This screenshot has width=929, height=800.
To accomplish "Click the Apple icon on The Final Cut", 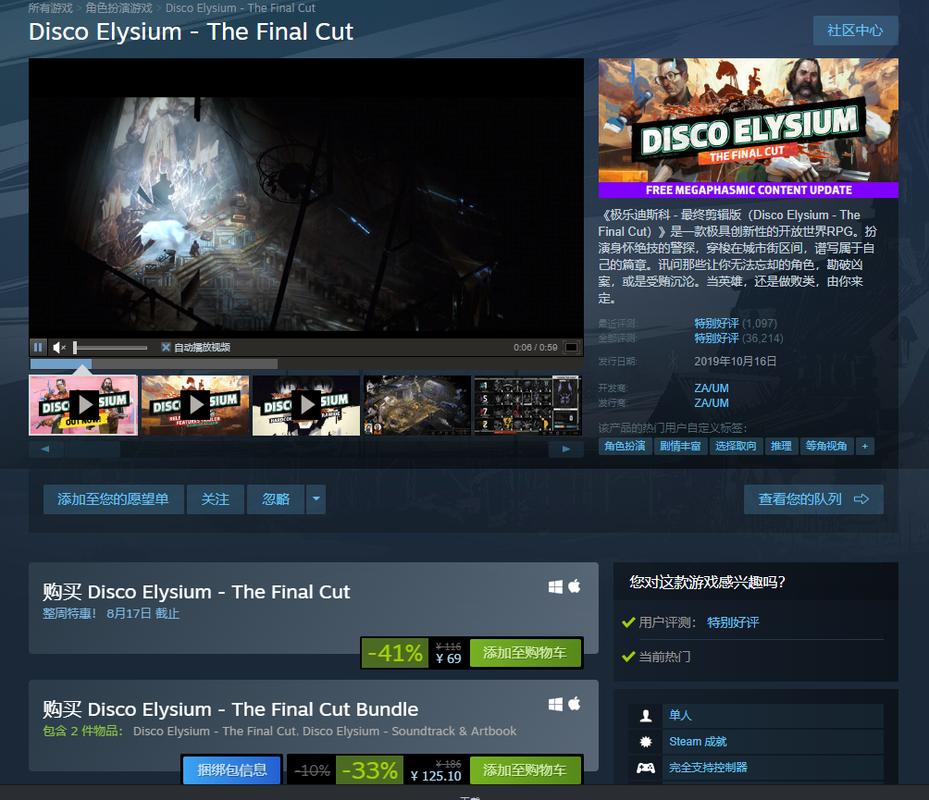I will 574,586.
